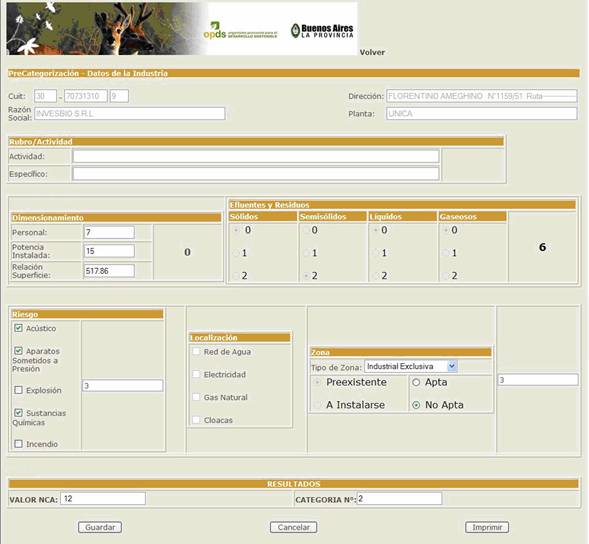
Task: Uncheck Sustancias Químicas checkbox
Action: click(18, 413)
